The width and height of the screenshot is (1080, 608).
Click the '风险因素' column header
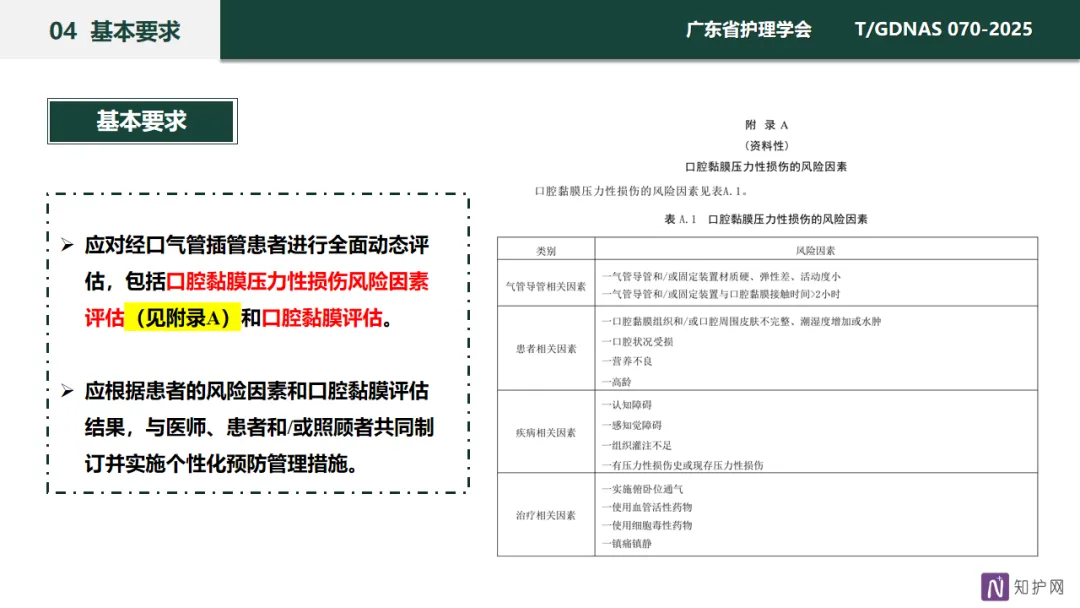pos(816,251)
